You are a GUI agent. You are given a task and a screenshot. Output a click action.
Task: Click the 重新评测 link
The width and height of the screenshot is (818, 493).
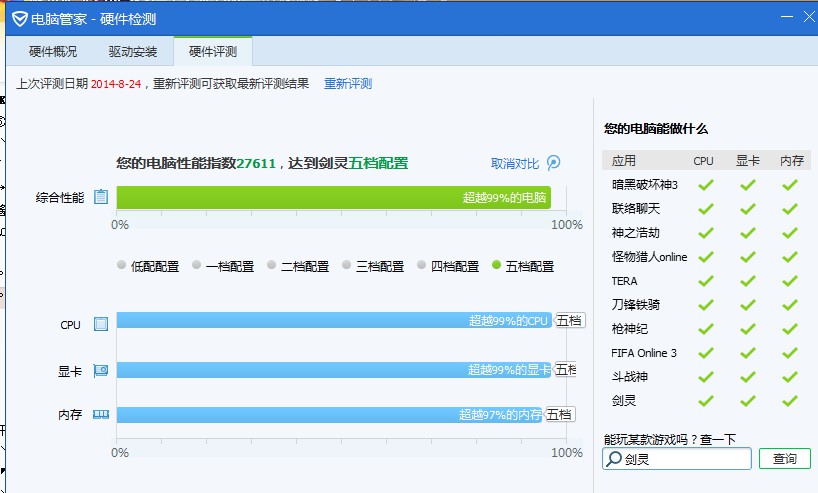348,83
